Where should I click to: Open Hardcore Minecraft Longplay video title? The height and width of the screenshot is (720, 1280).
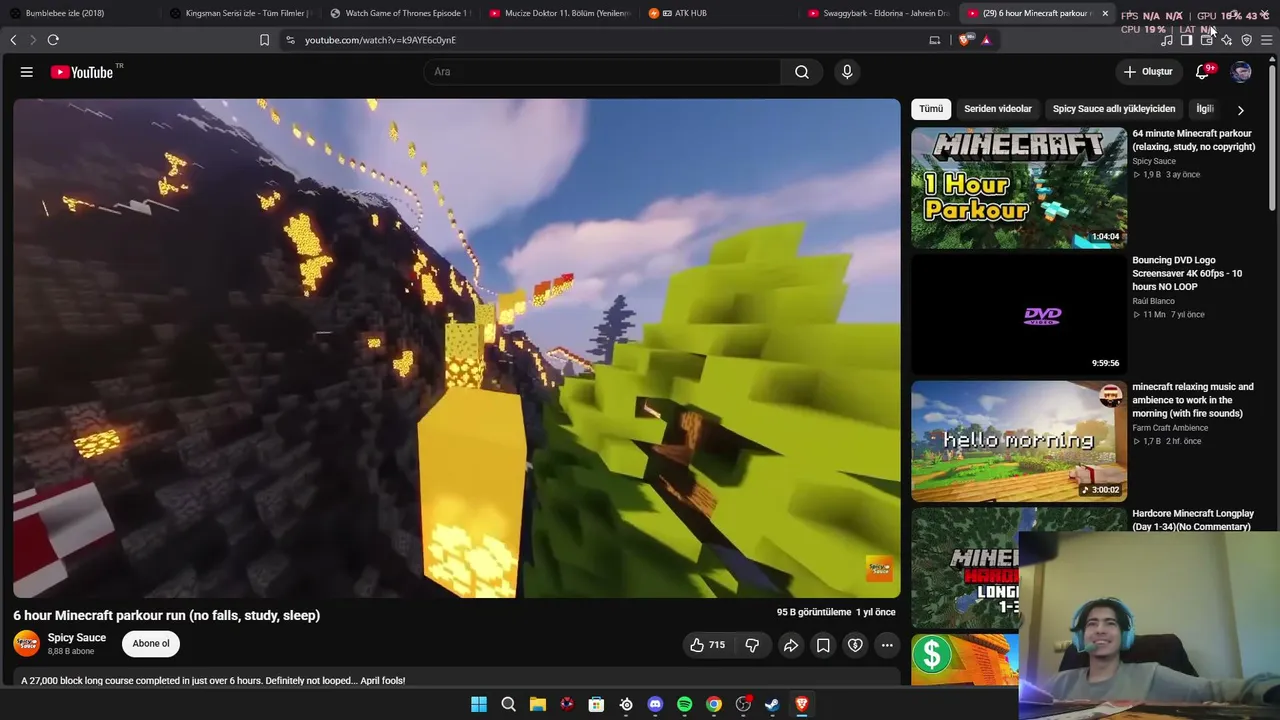coord(1192,519)
